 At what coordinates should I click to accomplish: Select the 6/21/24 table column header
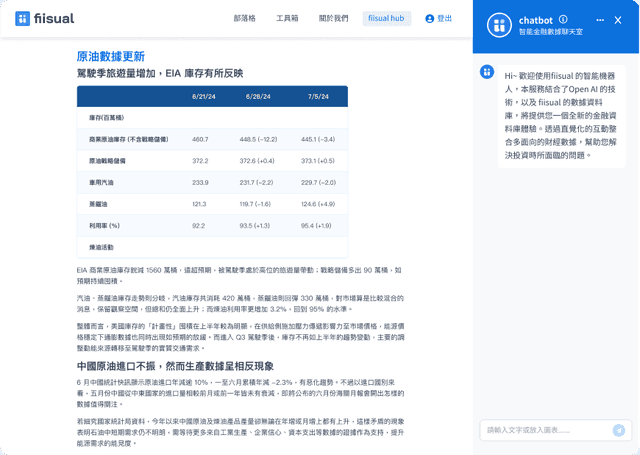click(204, 96)
